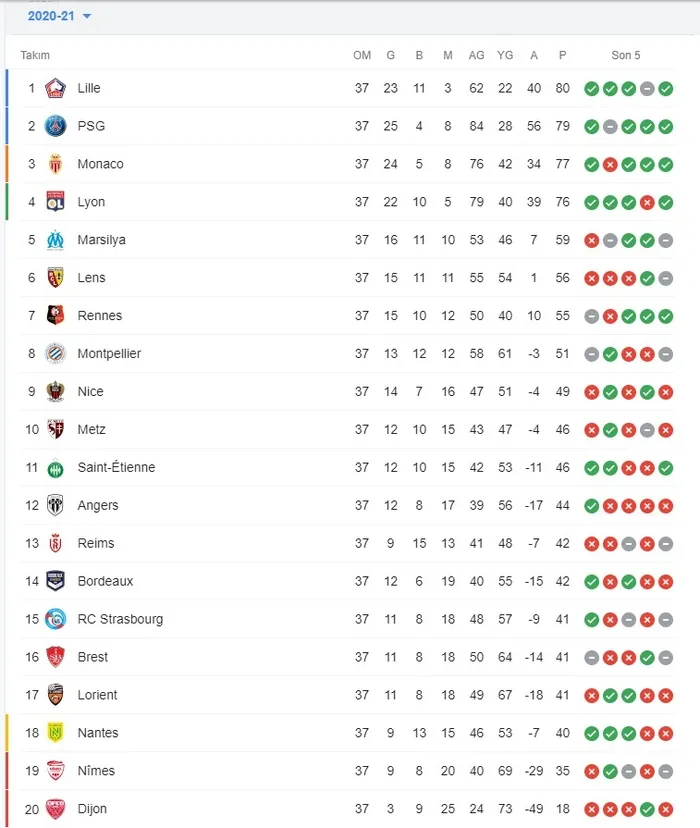Select the Takım column header
This screenshot has width=700, height=828.
36,55
